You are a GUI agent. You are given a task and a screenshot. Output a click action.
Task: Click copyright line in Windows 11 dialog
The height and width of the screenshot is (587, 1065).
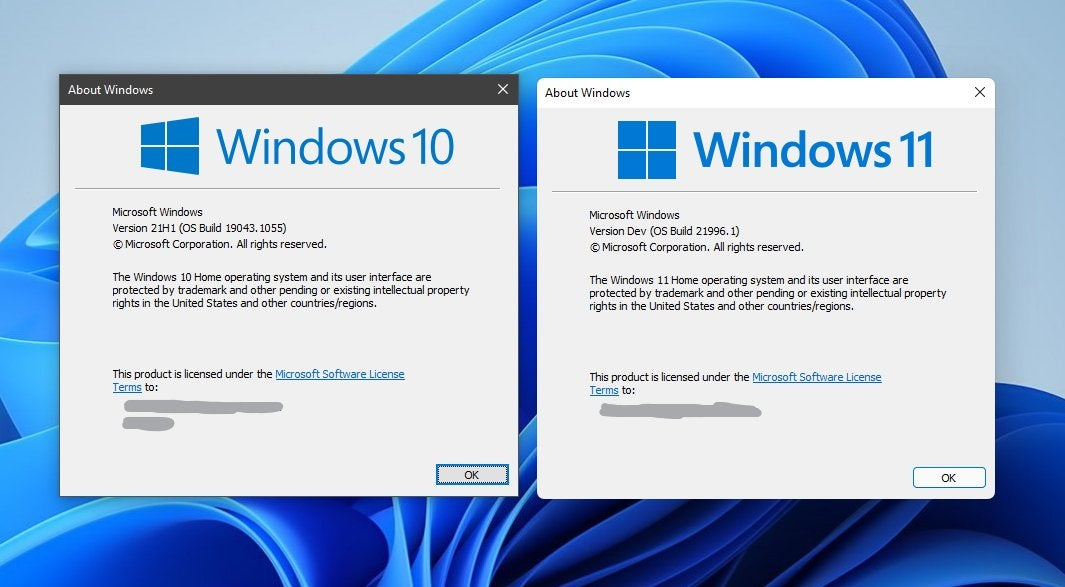pyautogui.click(x=696, y=247)
